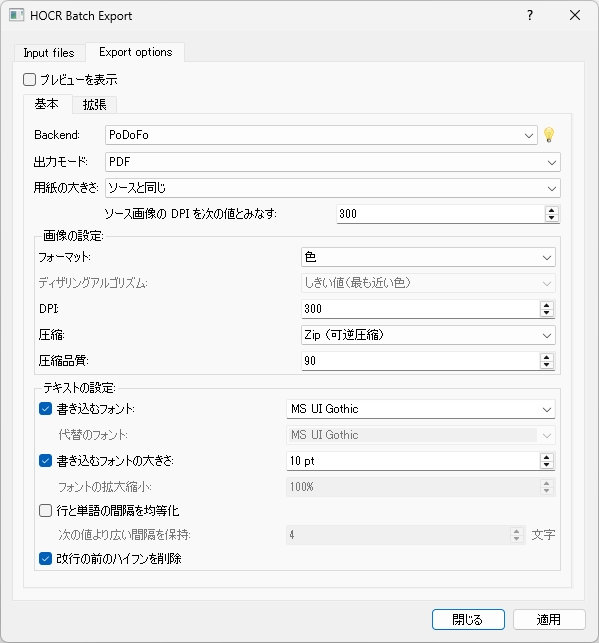Uncheck the 書き込むフォント checkbox

(46, 409)
